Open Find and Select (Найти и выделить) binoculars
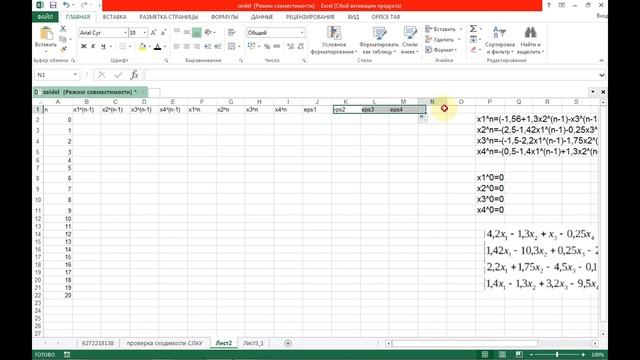The width and height of the screenshot is (640, 360). point(530,40)
